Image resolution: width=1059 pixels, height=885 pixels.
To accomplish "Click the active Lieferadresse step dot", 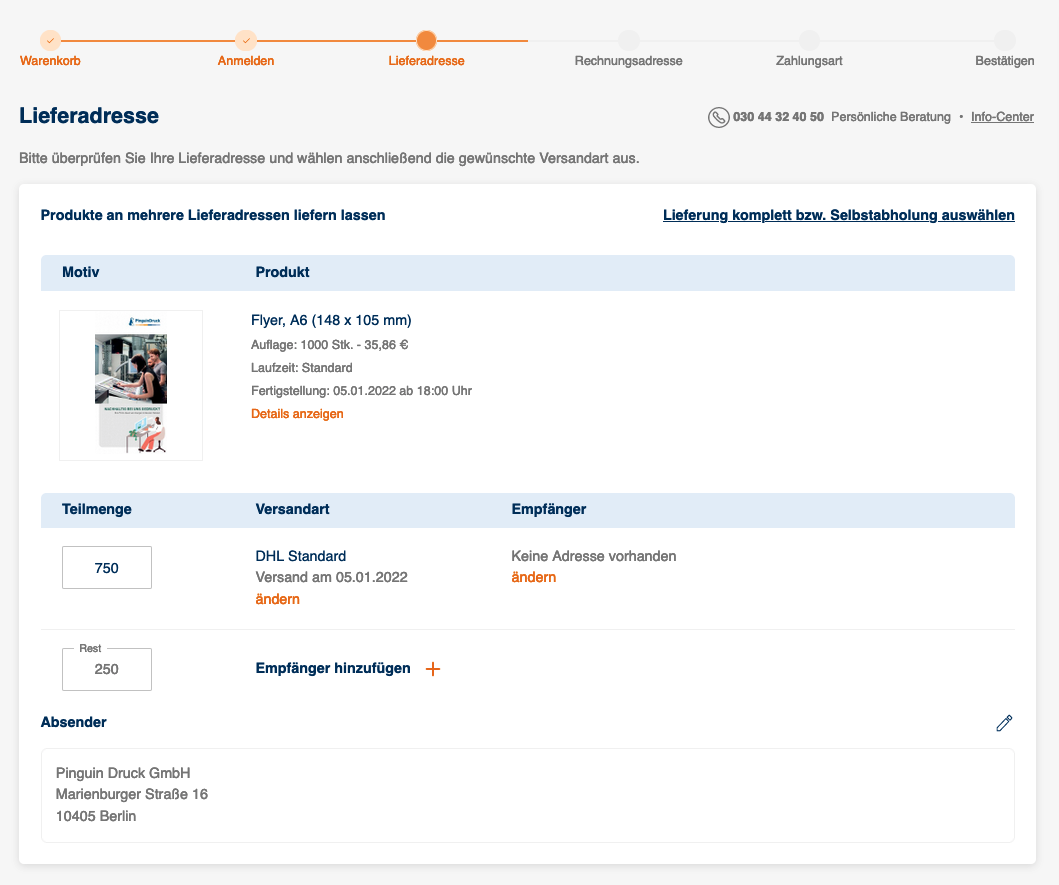I will pyautogui.click(x=426, y=41).
